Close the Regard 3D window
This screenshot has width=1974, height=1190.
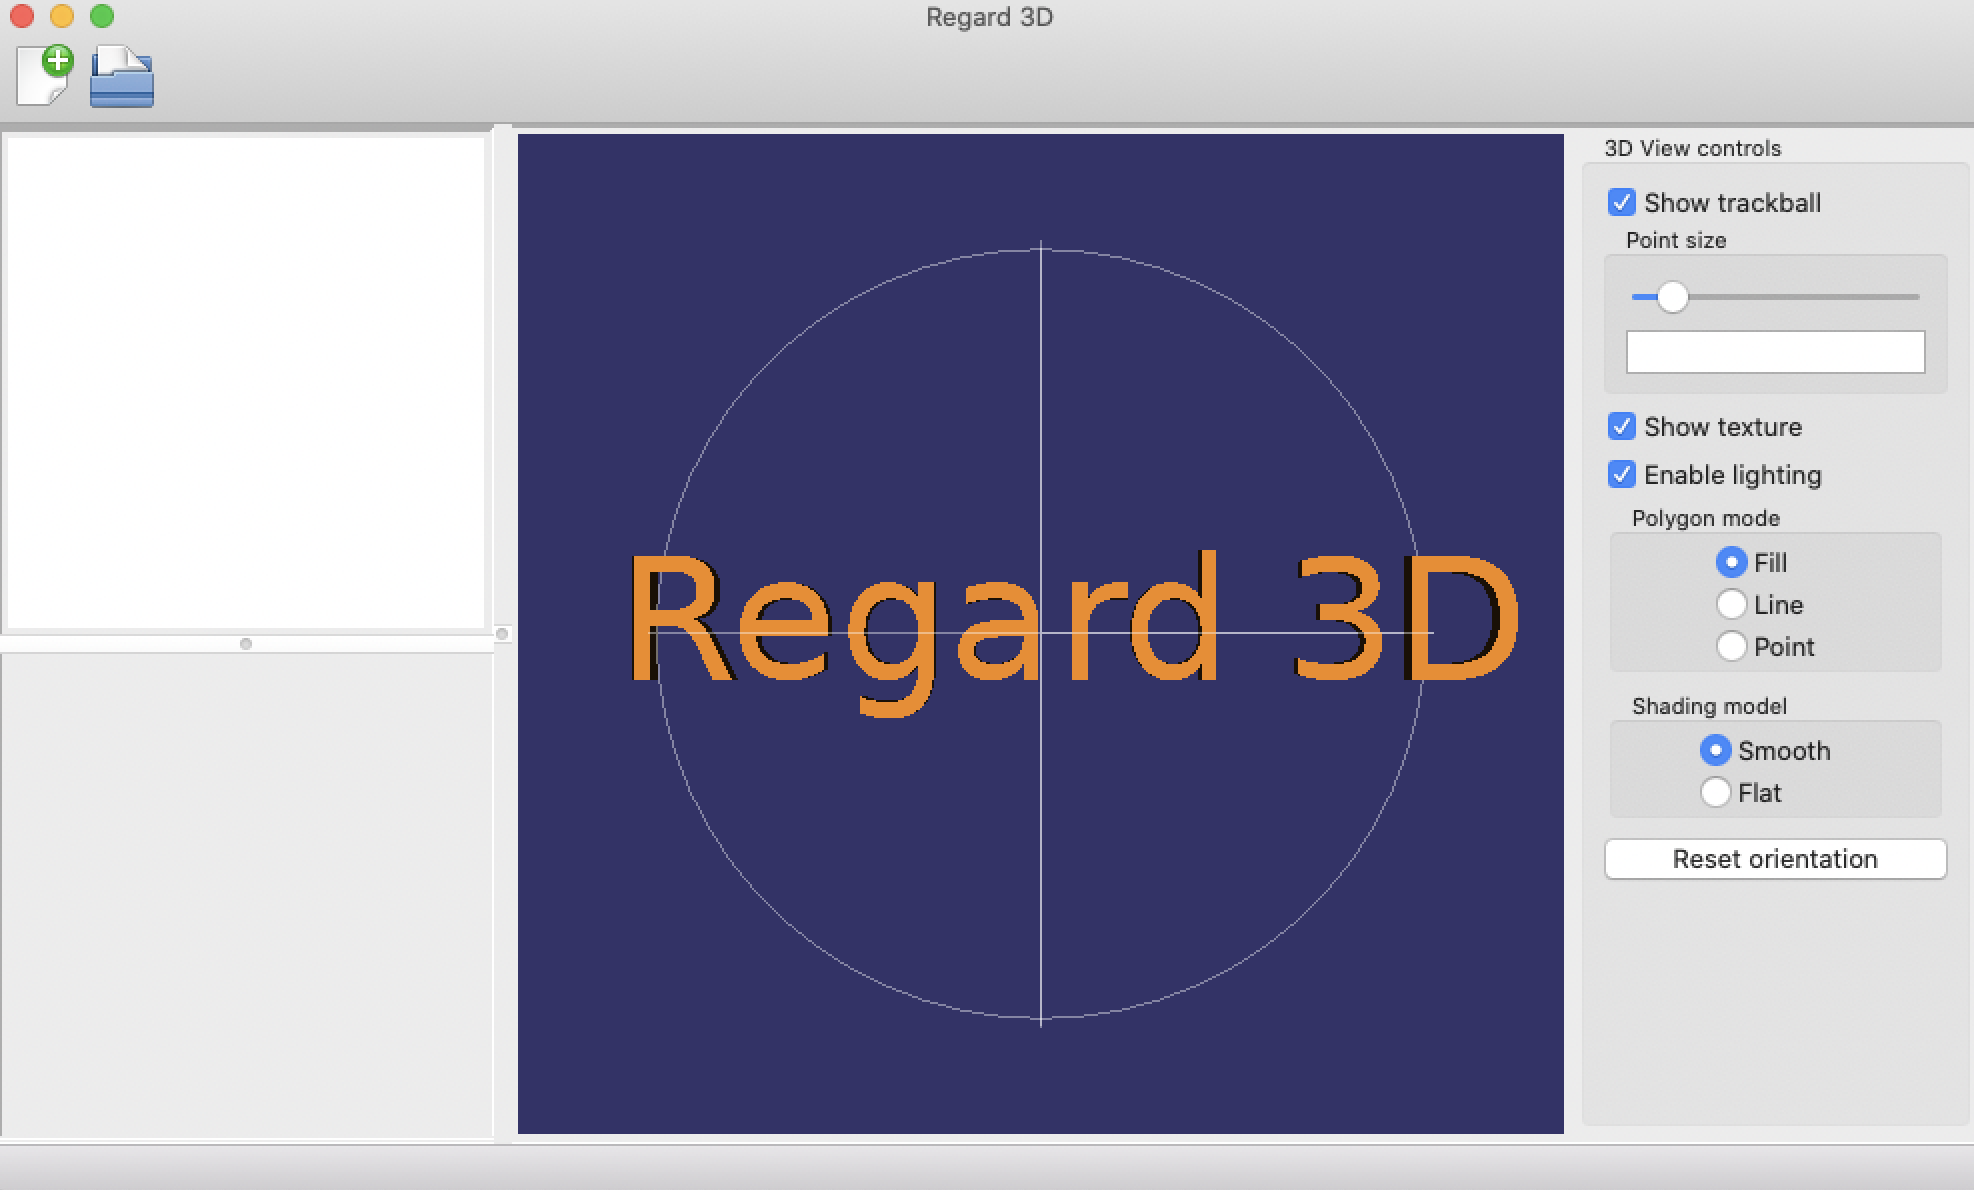[22, 16]
